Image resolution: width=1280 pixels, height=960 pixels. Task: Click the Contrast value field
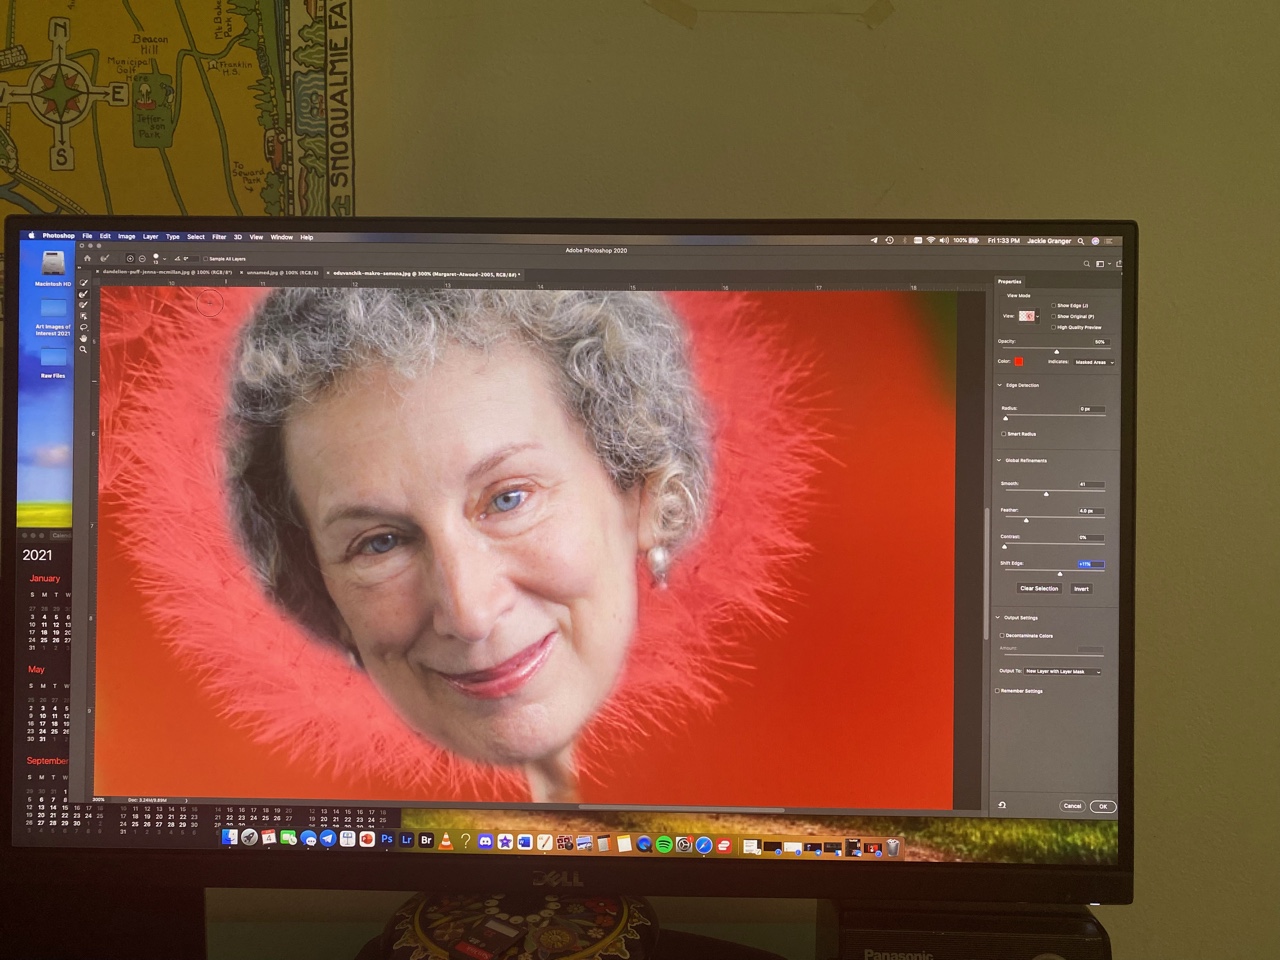[1090, 537]
